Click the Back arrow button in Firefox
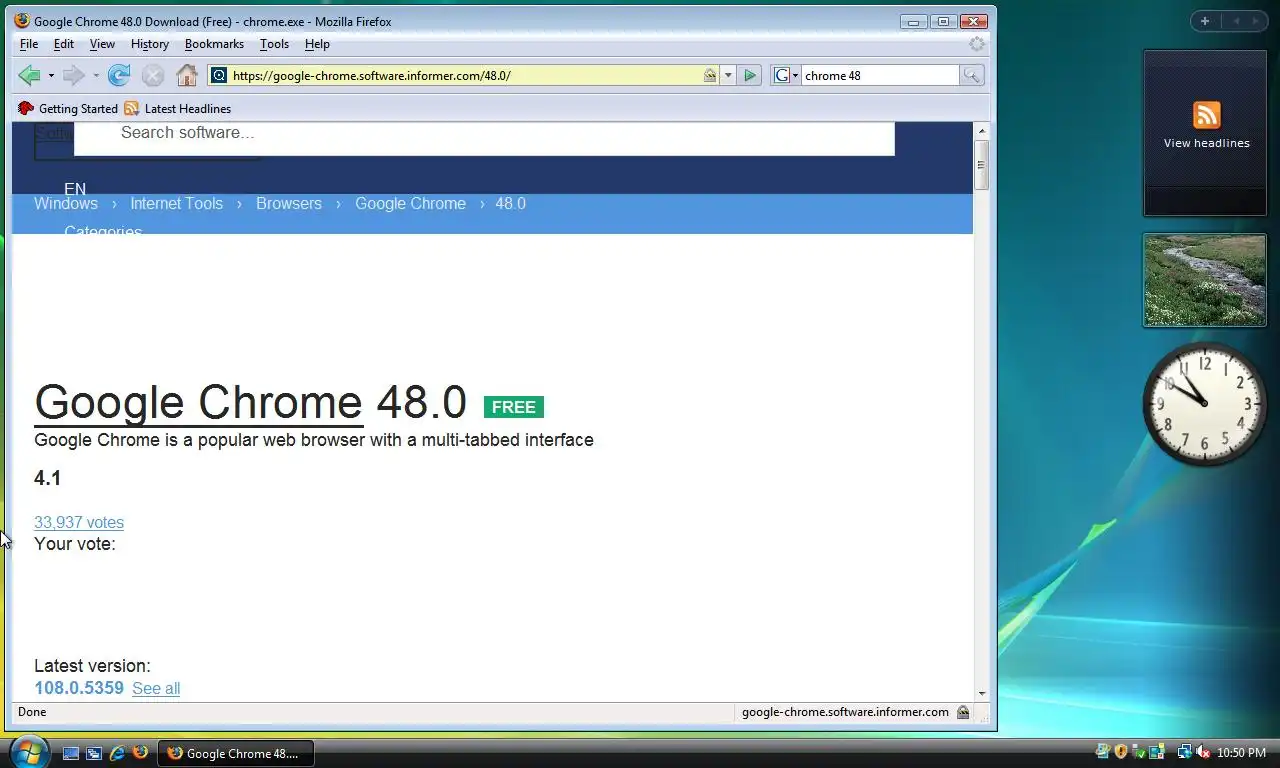 pos(29,75)
